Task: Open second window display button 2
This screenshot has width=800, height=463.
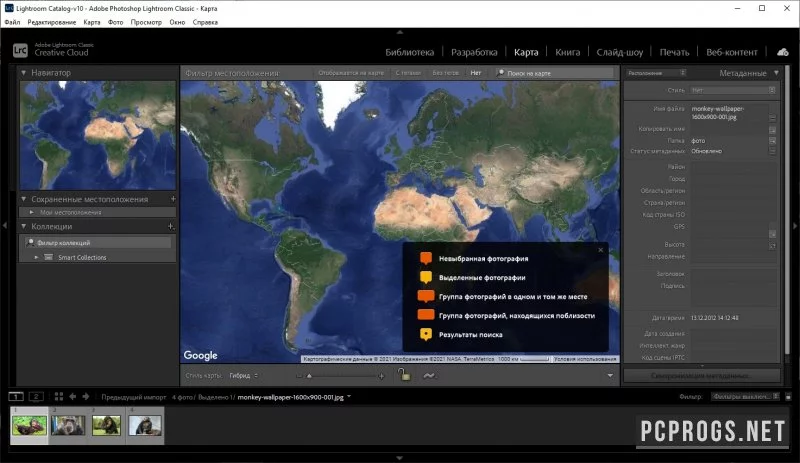Action: point(36,397)
